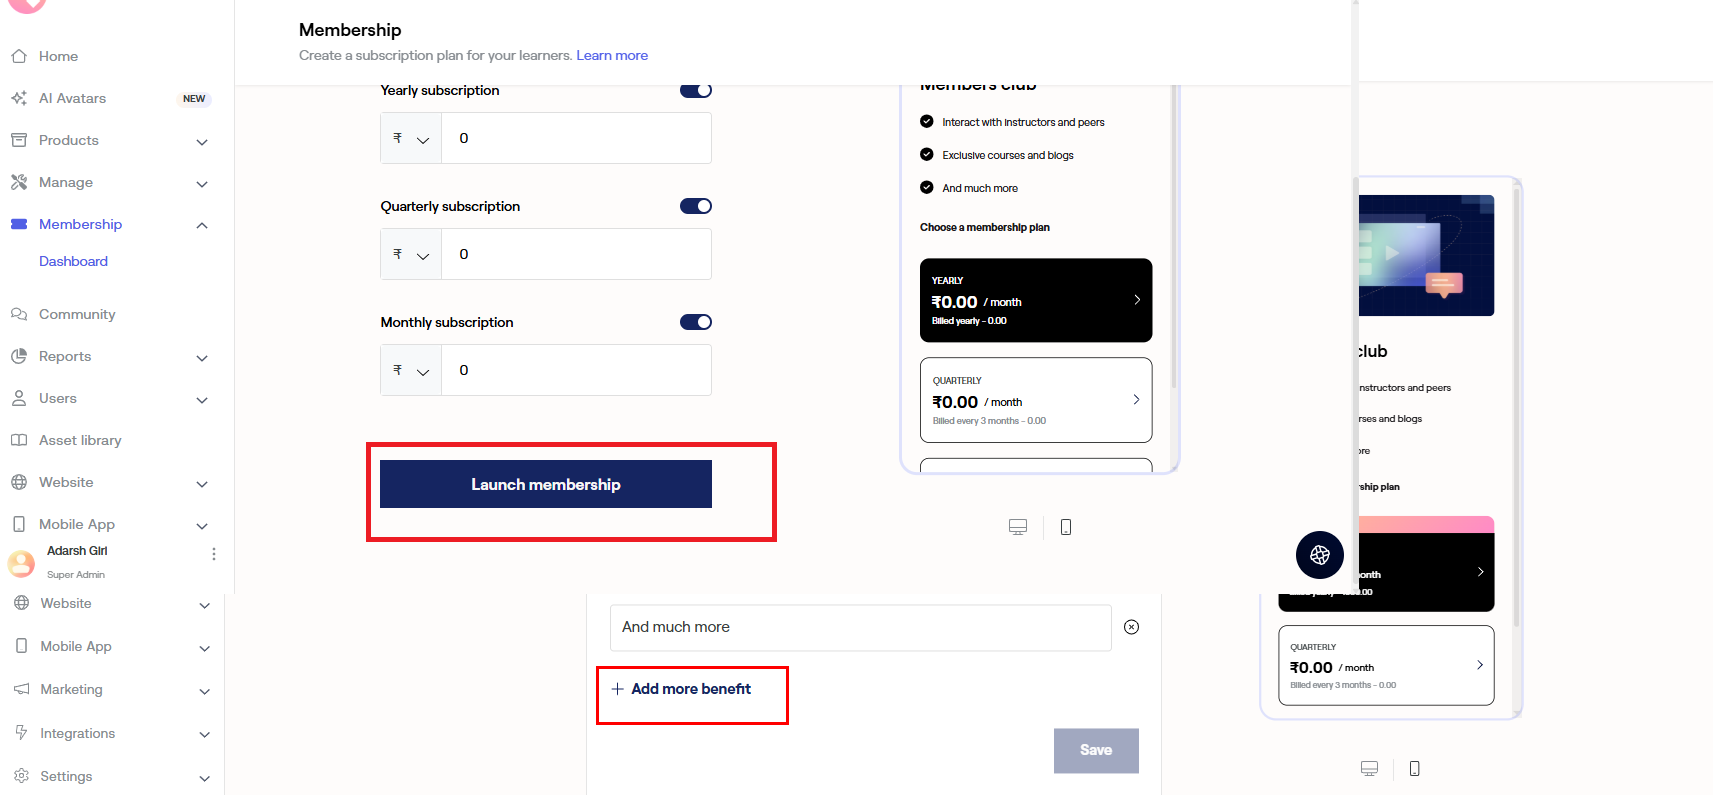
Task: Disable the Yearly subscription toggle
Action: (696, 90)
